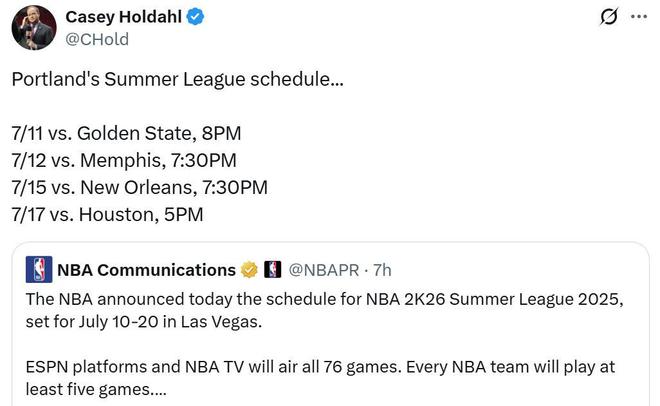Click the blue verified badge

click(x=195, y=17)
